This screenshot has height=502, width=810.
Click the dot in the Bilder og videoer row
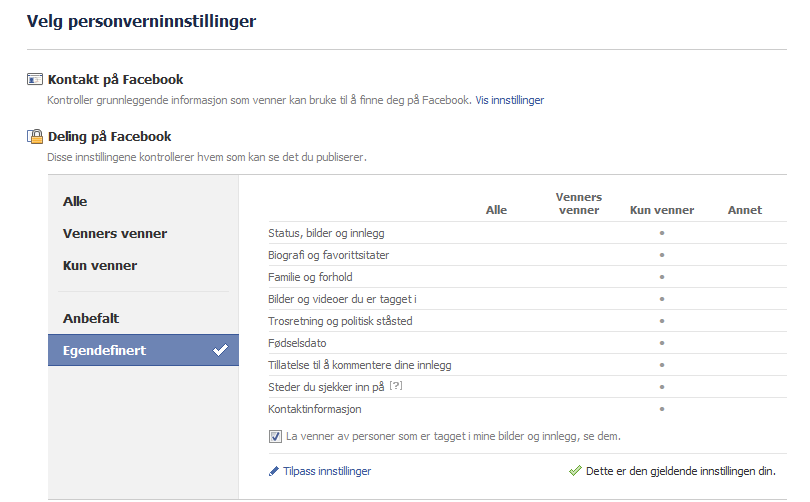pos(662,299)
